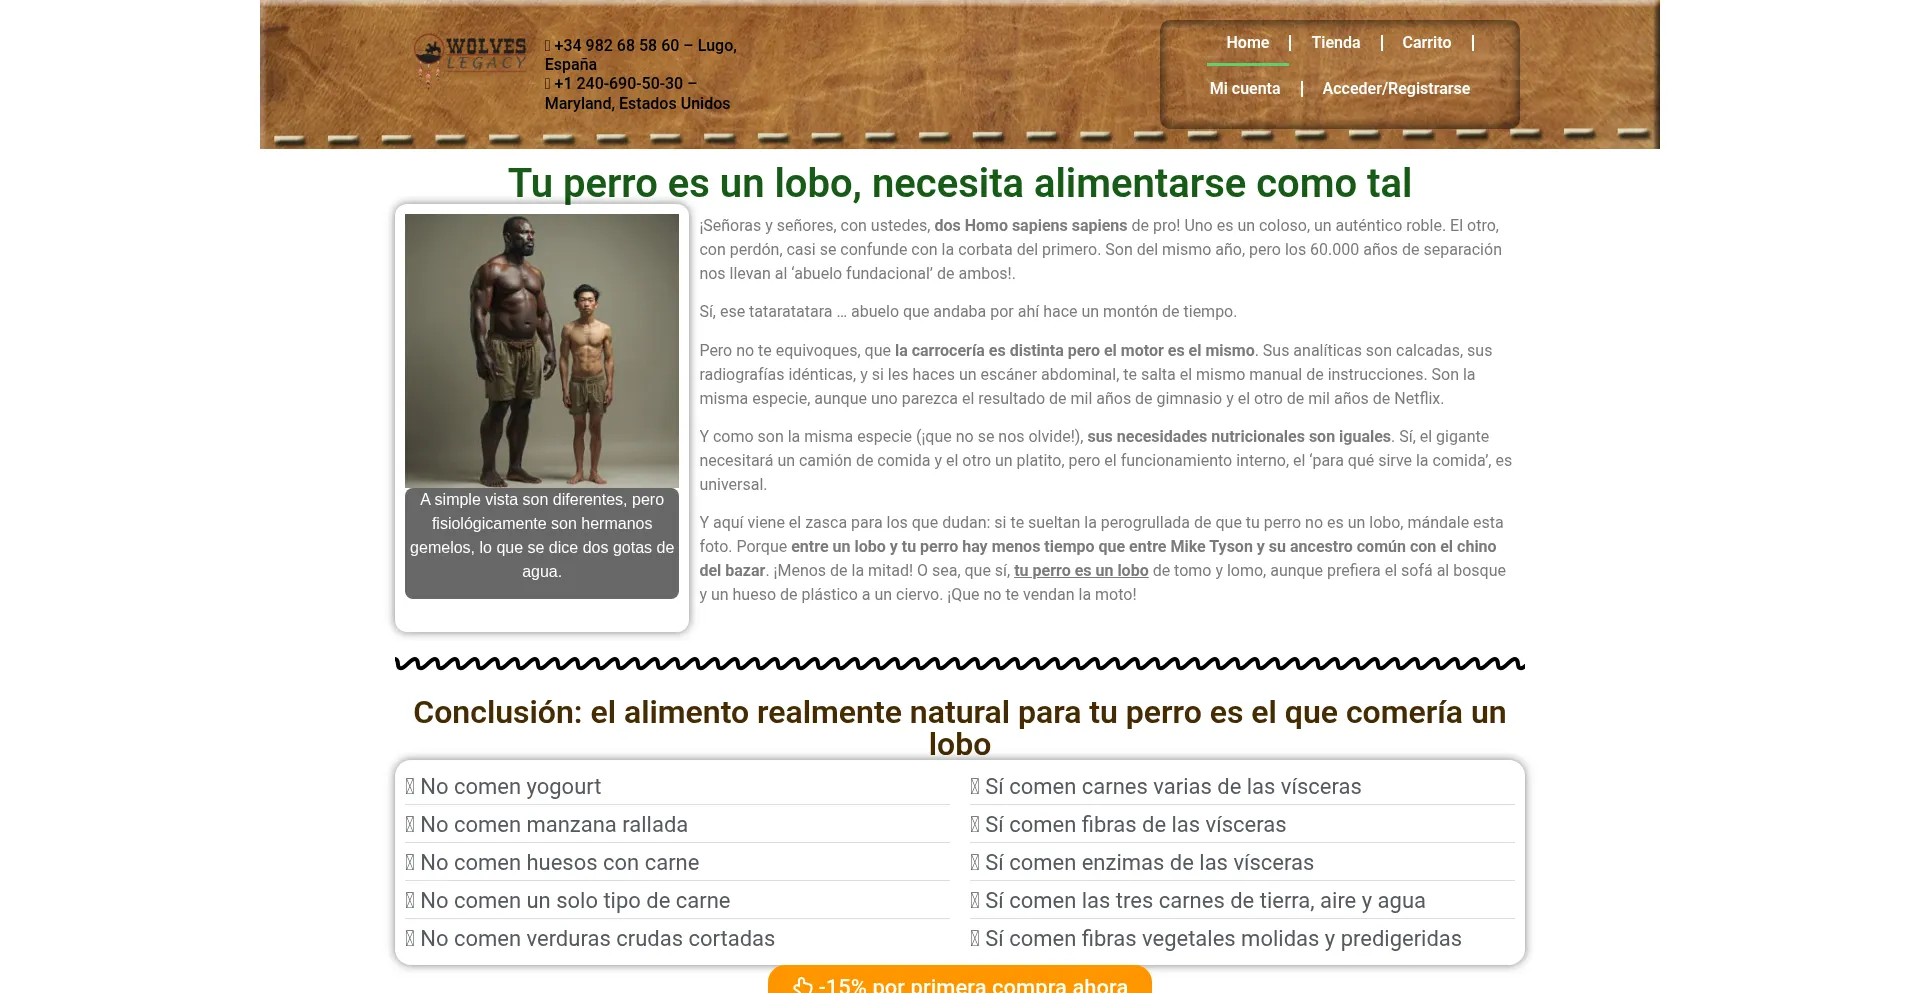Click the icon before 'No comen verduras crudas cortadas'
Image resolution: width=1920 pixels, height=993 pixels.
(410, 939)
